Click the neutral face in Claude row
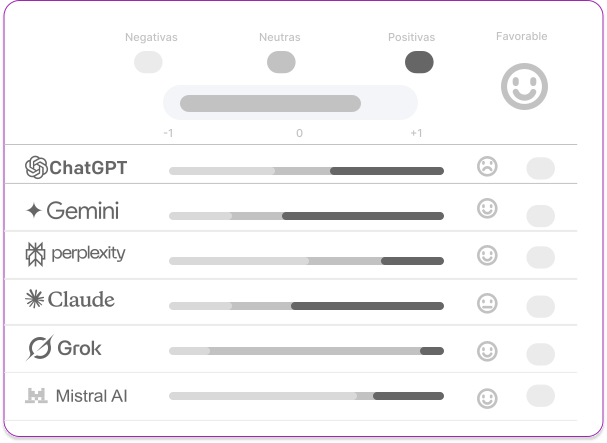This screenshot has width=607, height=443. 487,302
